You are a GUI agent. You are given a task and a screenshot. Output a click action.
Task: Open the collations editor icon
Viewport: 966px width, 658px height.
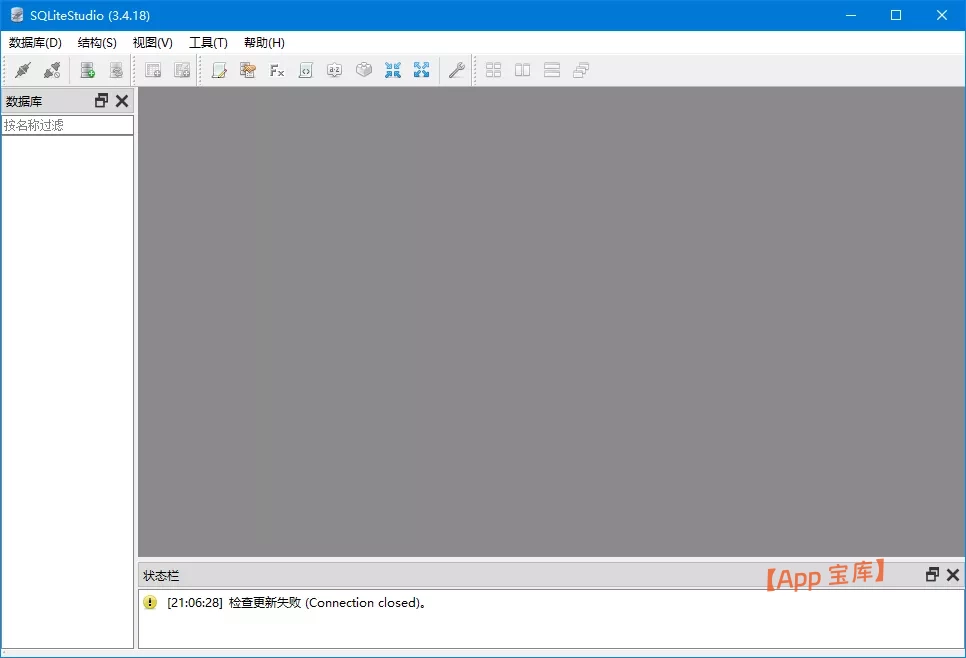point(335,70)
